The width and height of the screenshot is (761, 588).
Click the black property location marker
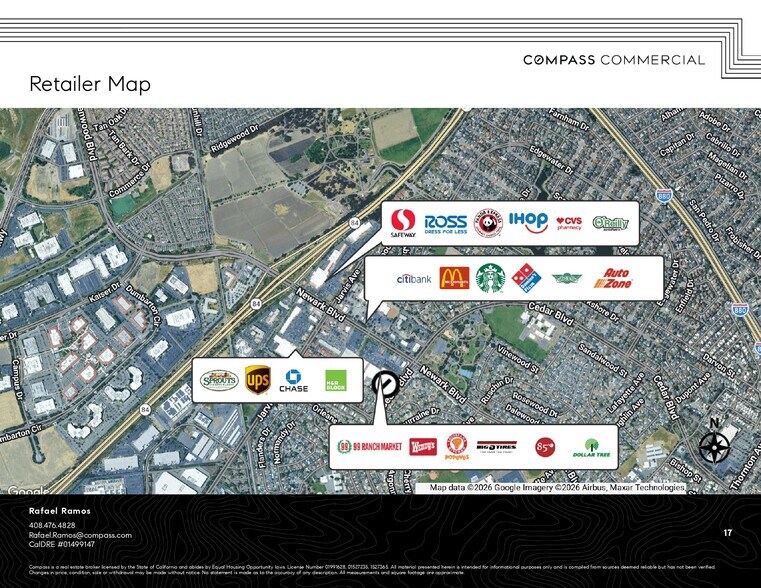(x=383, y=385)
